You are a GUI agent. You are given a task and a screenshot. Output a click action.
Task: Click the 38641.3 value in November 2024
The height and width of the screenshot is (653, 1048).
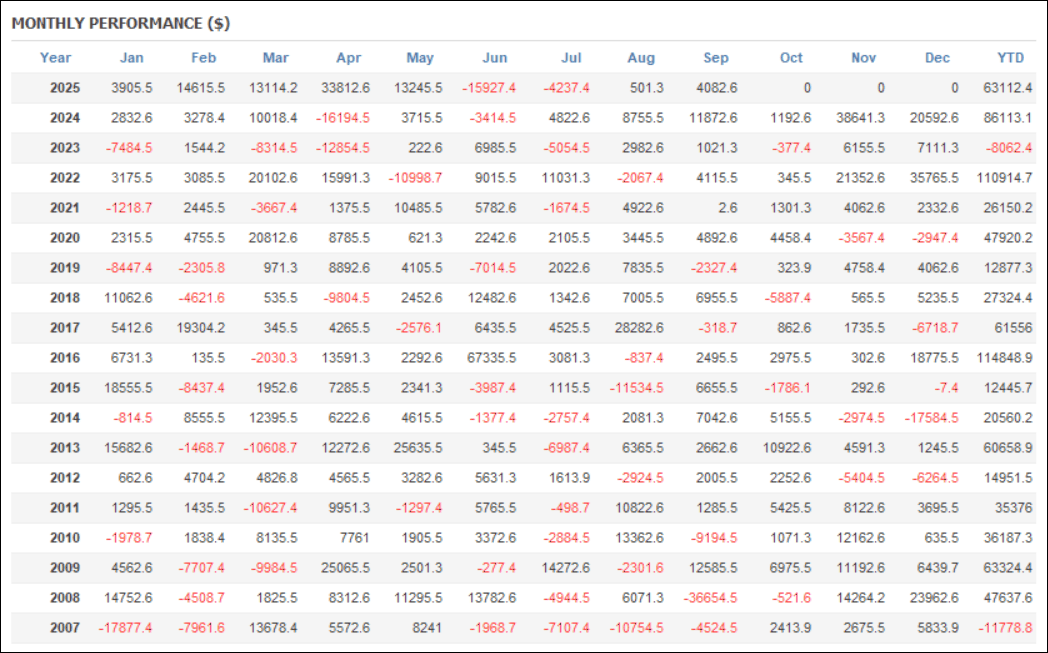coord(856,118)
